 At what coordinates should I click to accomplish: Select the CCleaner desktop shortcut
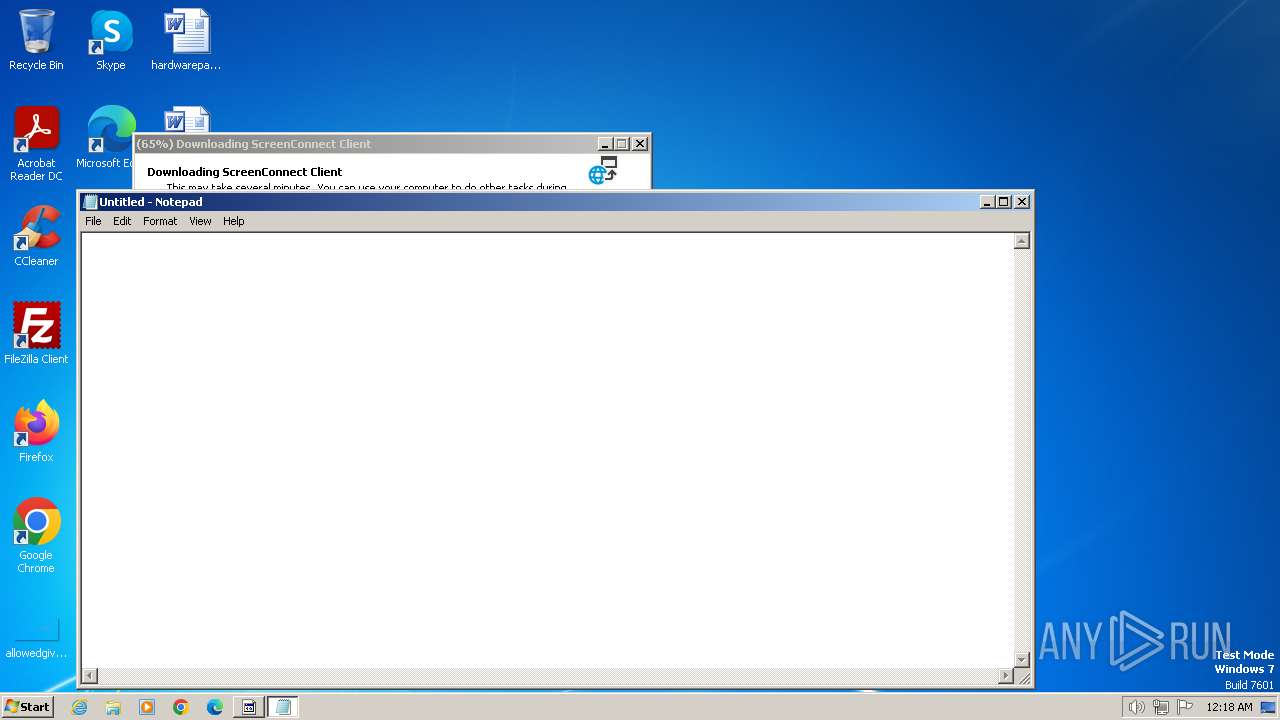[x=36, y=236]
